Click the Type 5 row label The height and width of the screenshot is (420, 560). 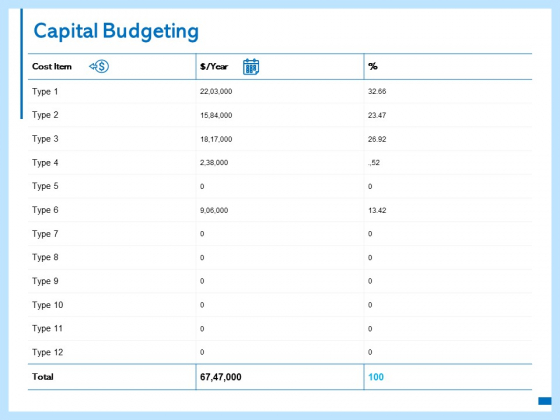[x=45, y=186]
